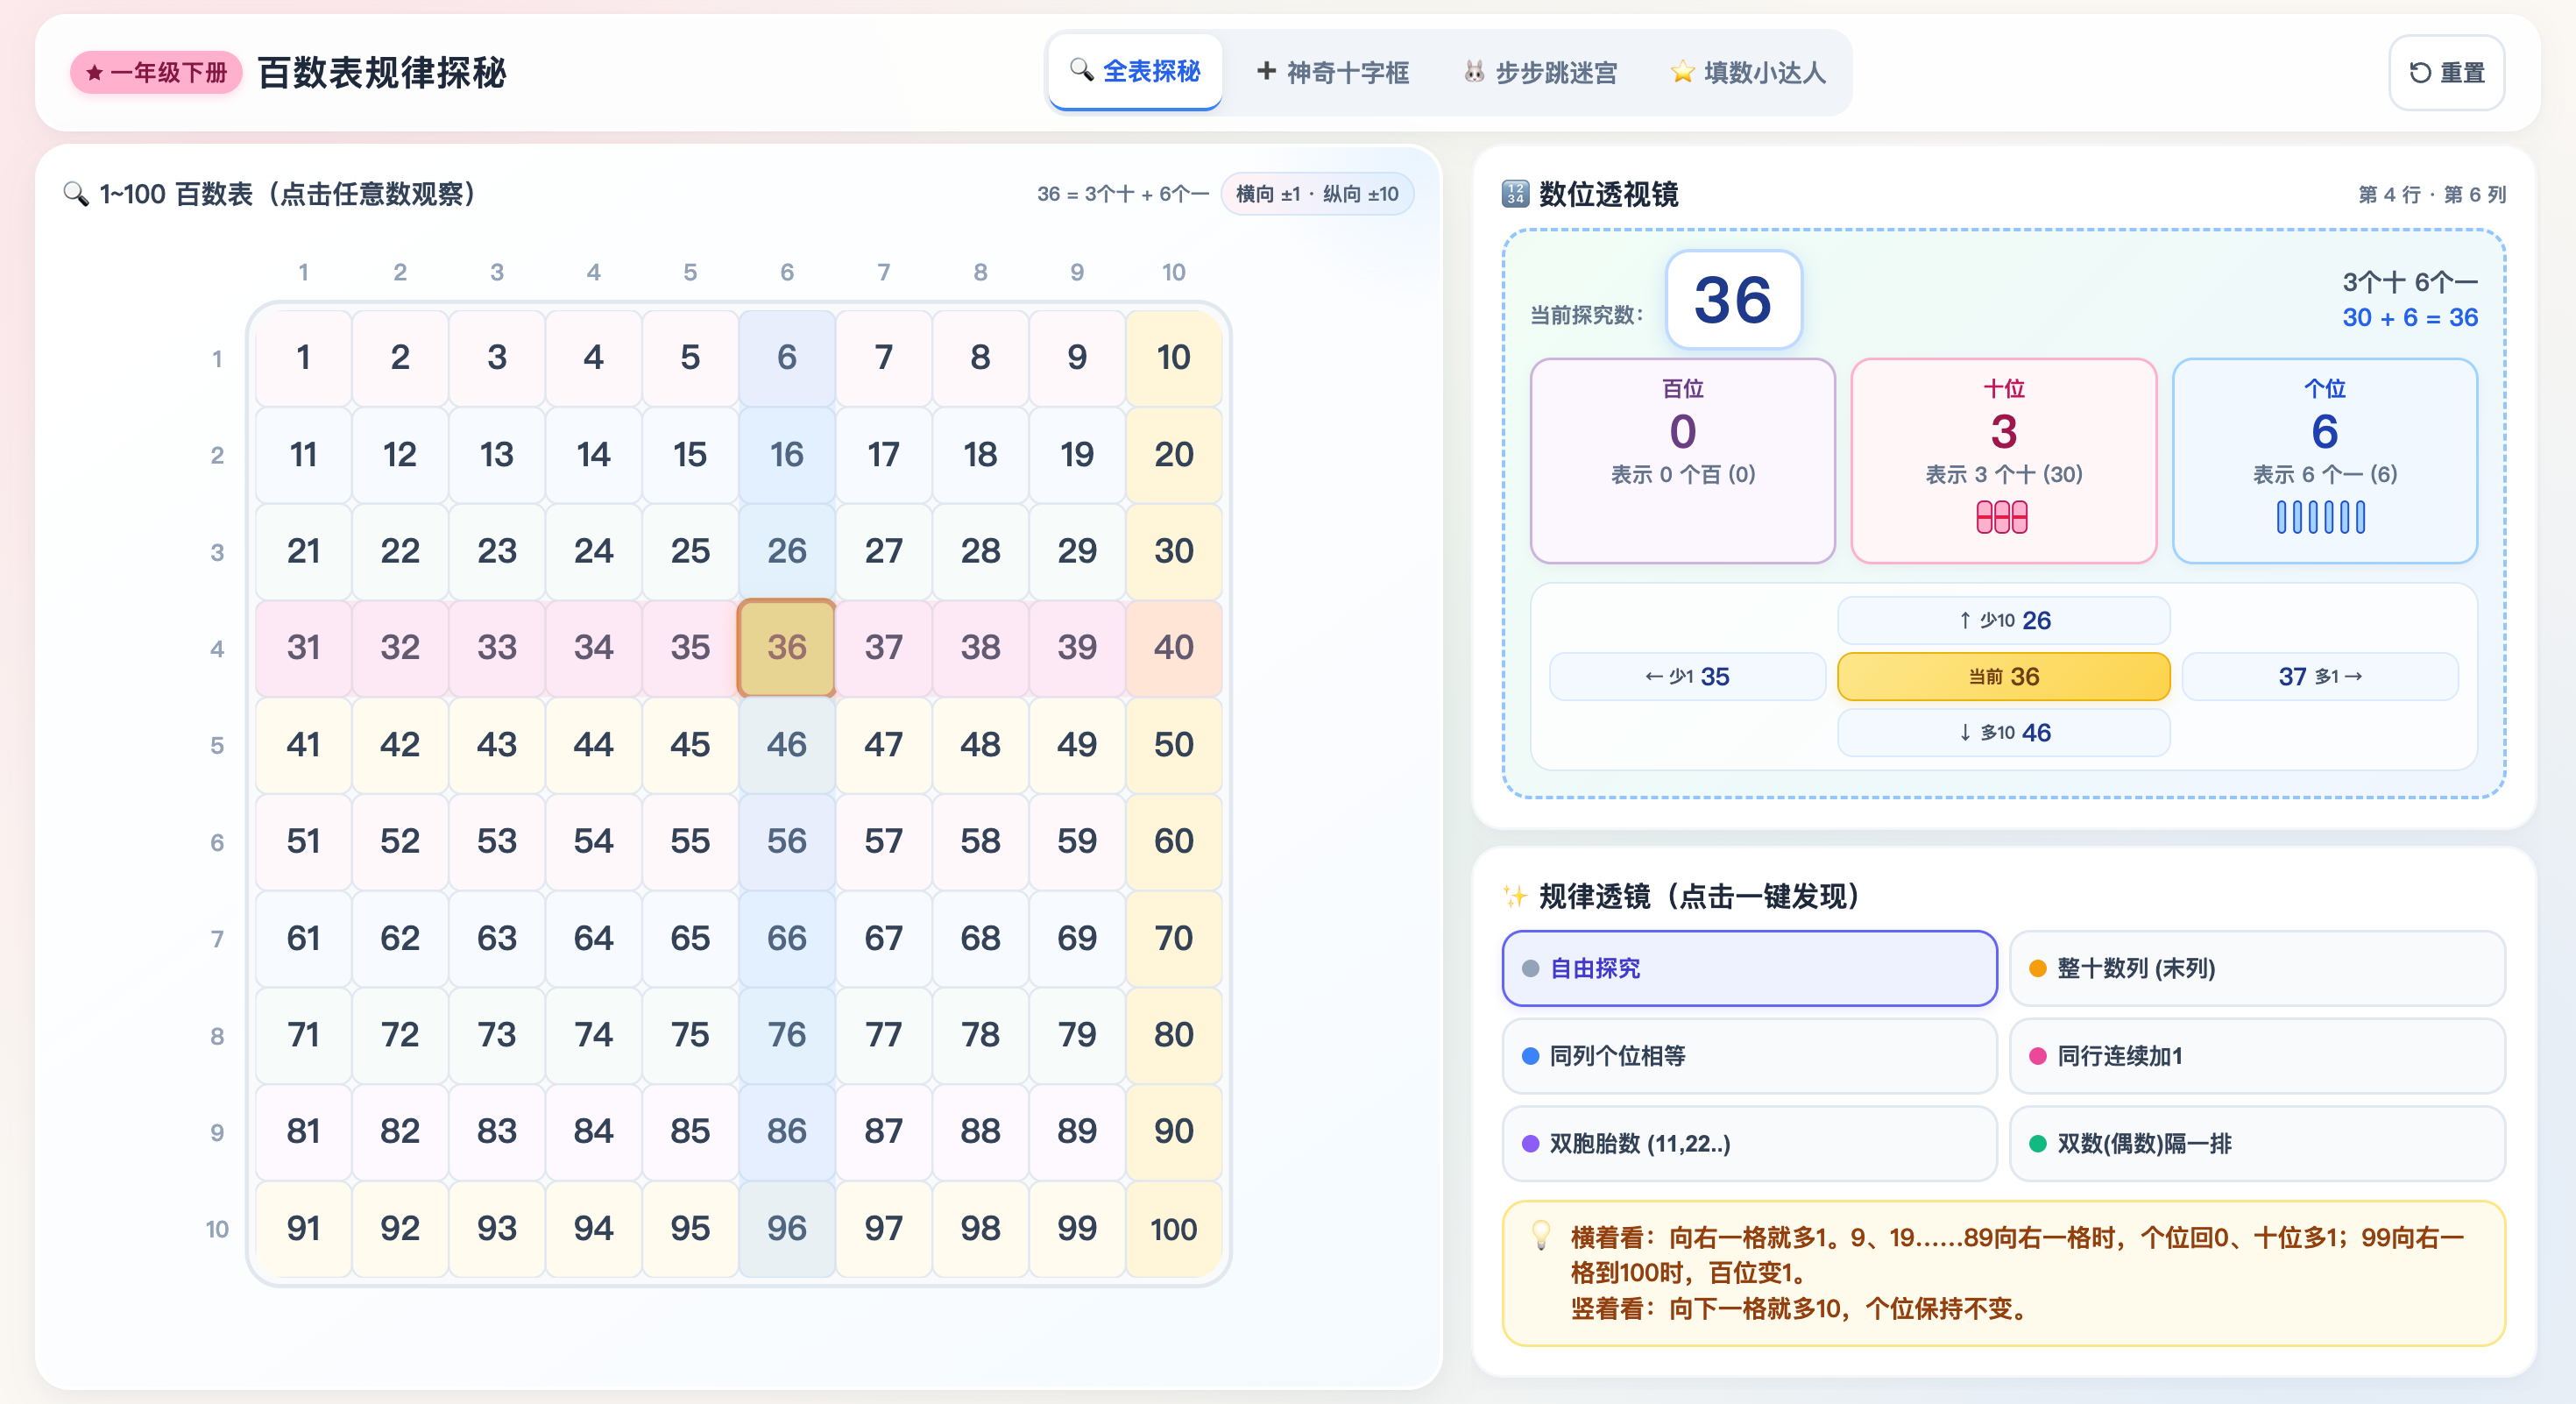Click the reset arrow icon in 重置
Viewport: 2576px width, 1404px height.
(x=2420, y=73)
